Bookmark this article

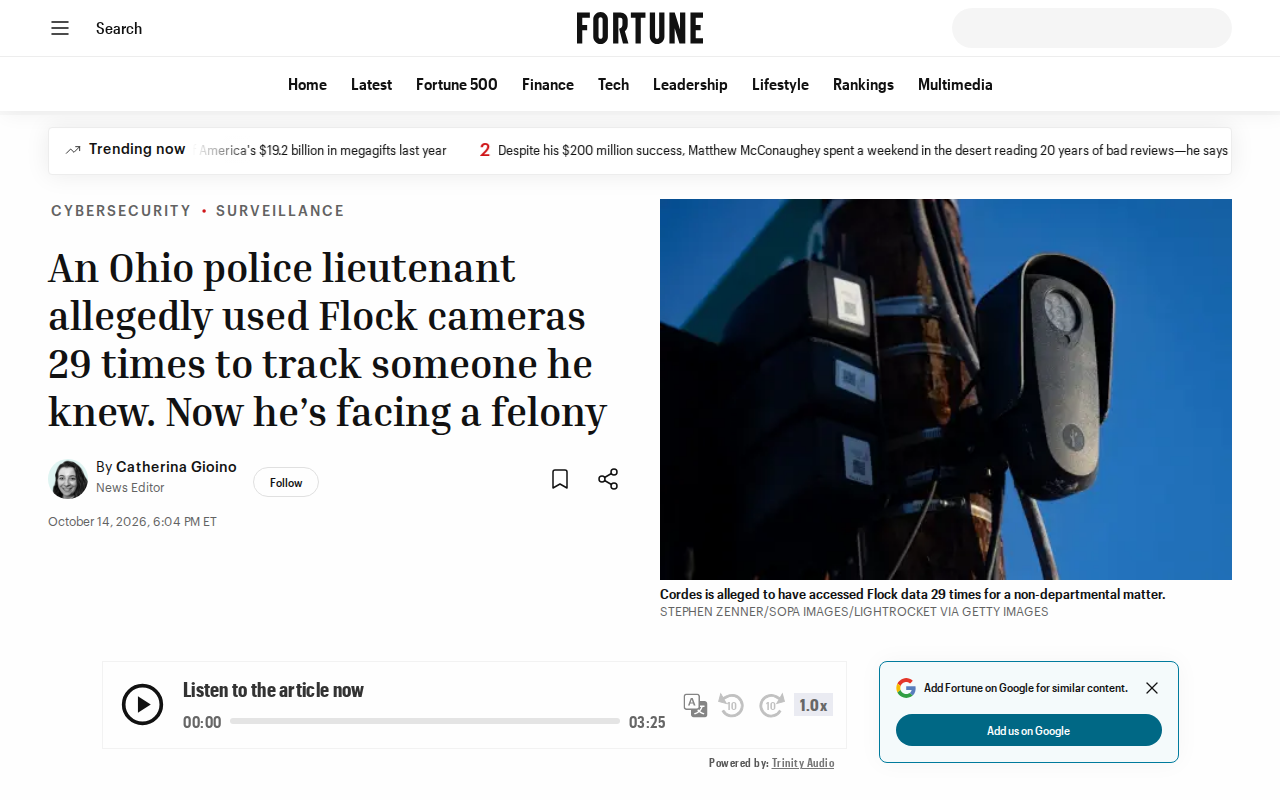560,479
